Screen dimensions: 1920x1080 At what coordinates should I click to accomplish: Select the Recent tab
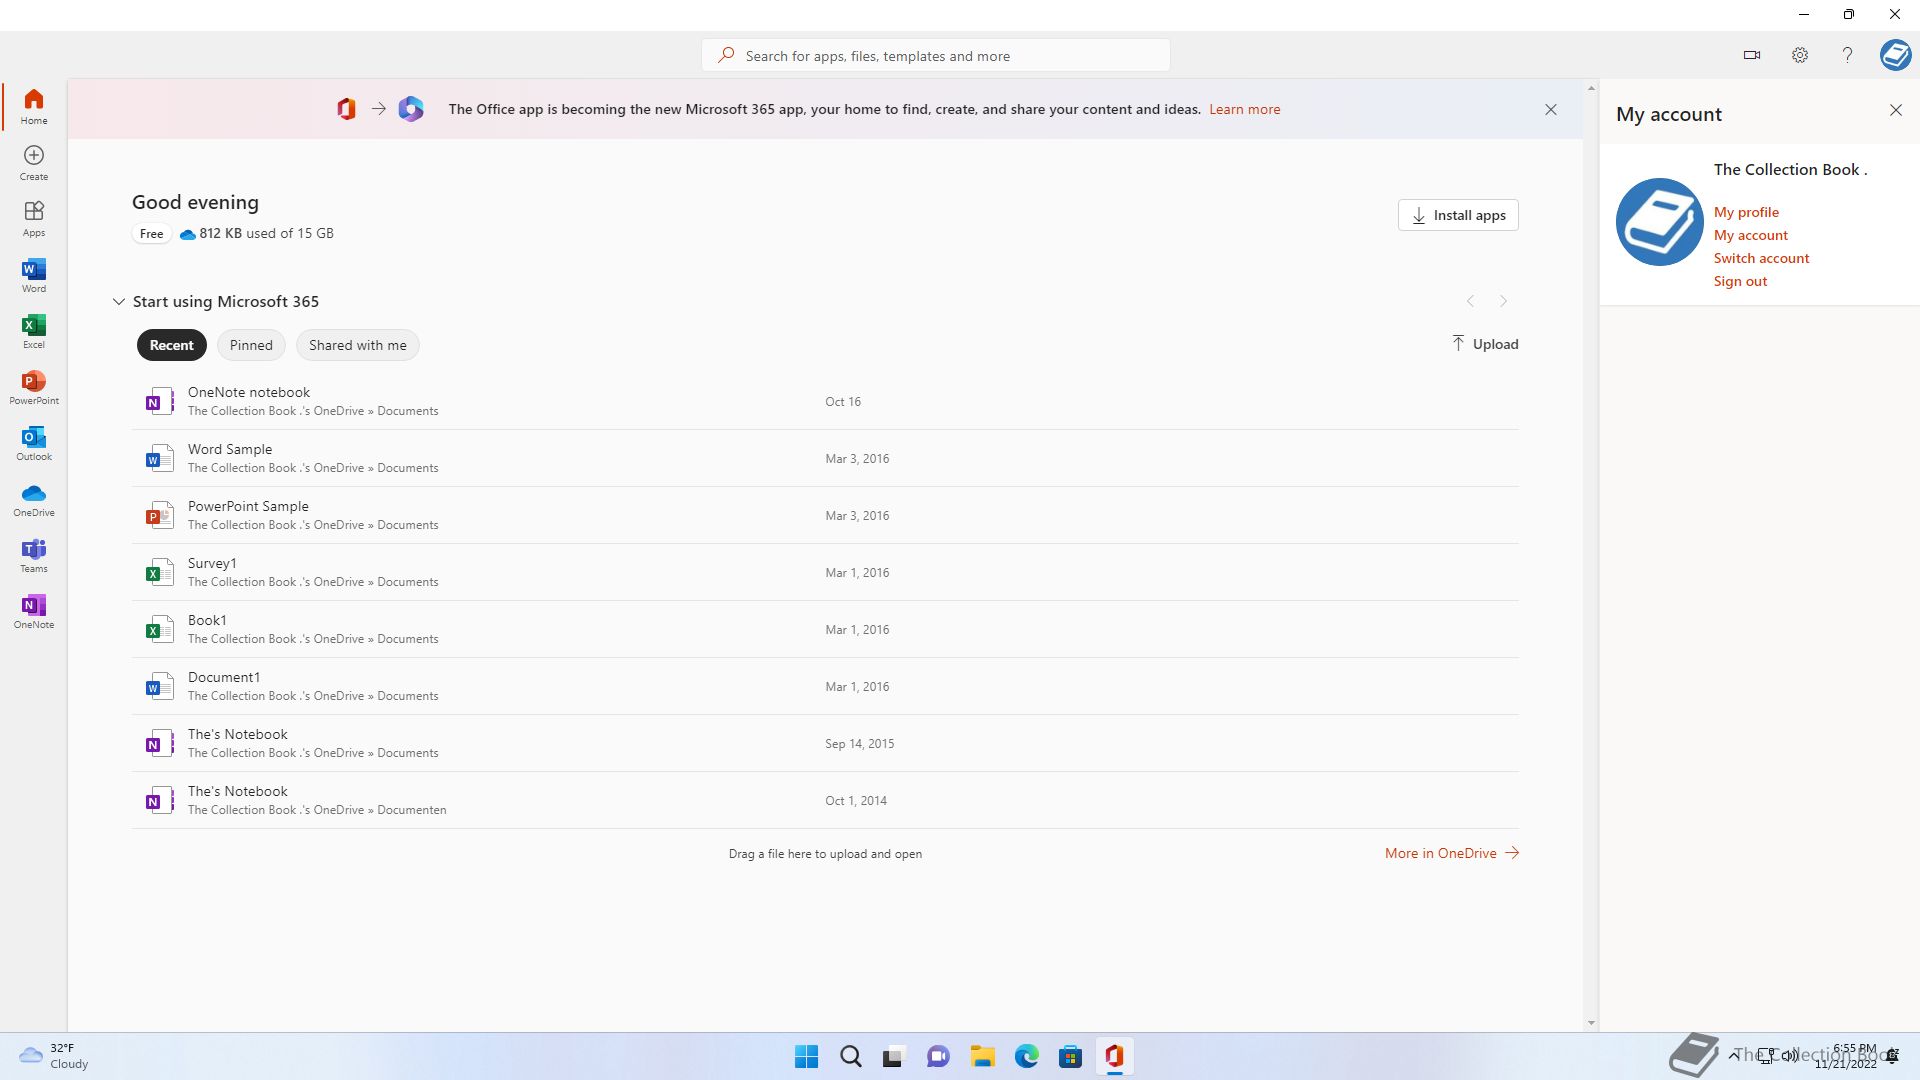172,345
